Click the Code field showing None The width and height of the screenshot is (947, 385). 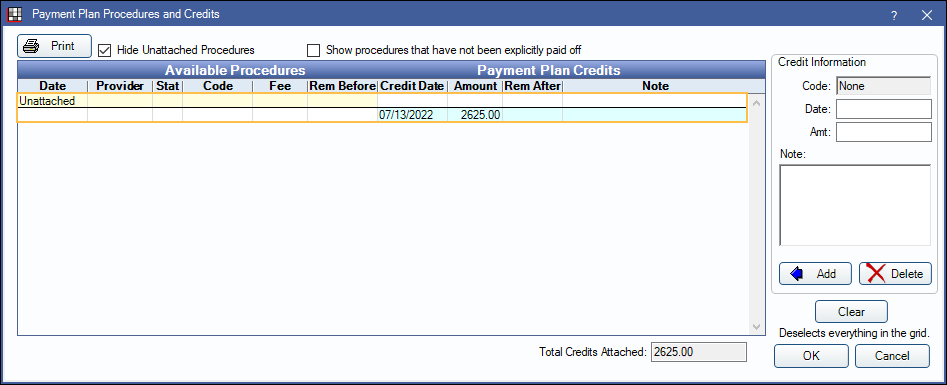click(884, 86)
